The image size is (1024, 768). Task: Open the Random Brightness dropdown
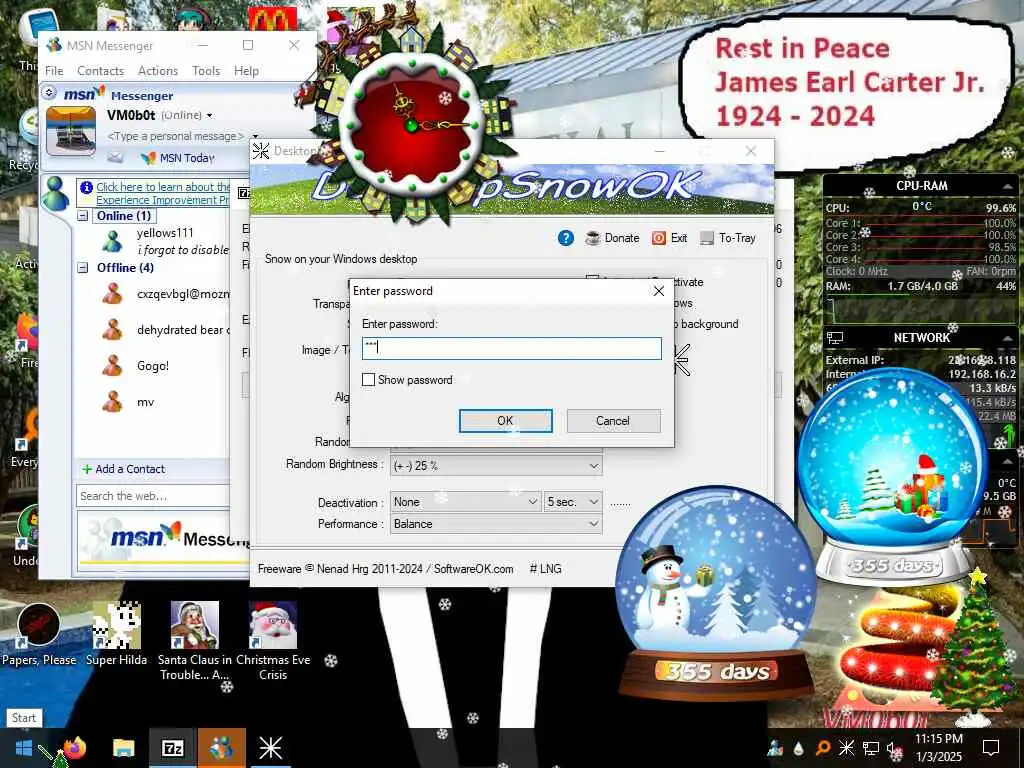coord(593,466)
